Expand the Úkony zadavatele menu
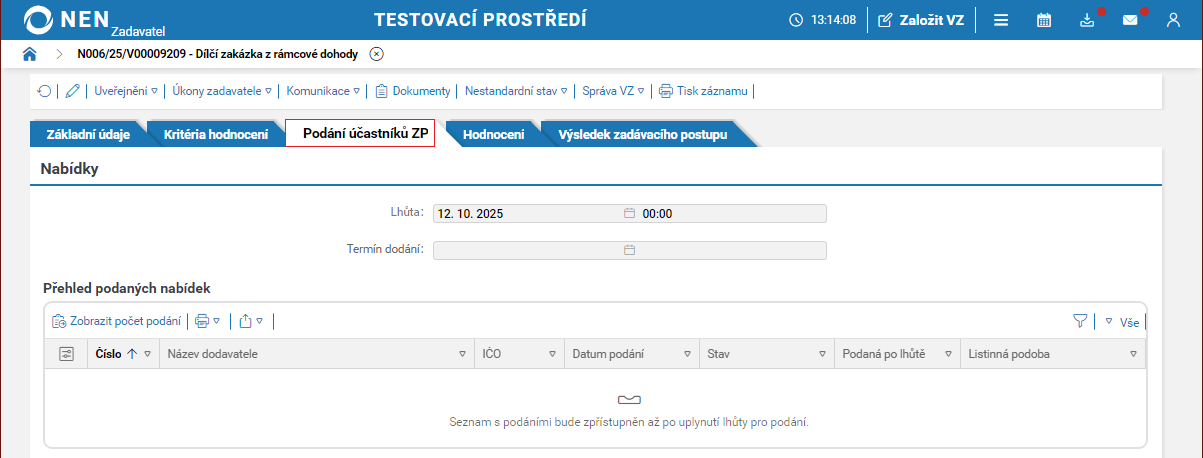The width and height of the screenshot is (1203, 458). click(222, 91)
